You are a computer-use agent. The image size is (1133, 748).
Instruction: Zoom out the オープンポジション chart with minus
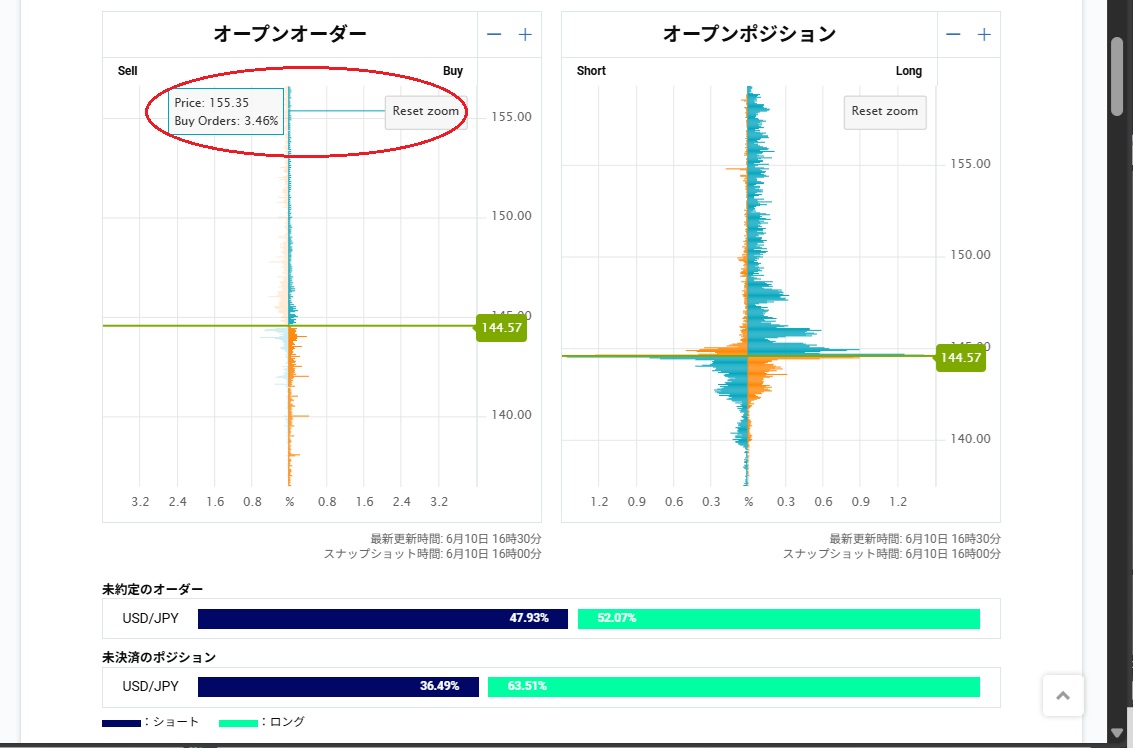[x=953, y=34]
